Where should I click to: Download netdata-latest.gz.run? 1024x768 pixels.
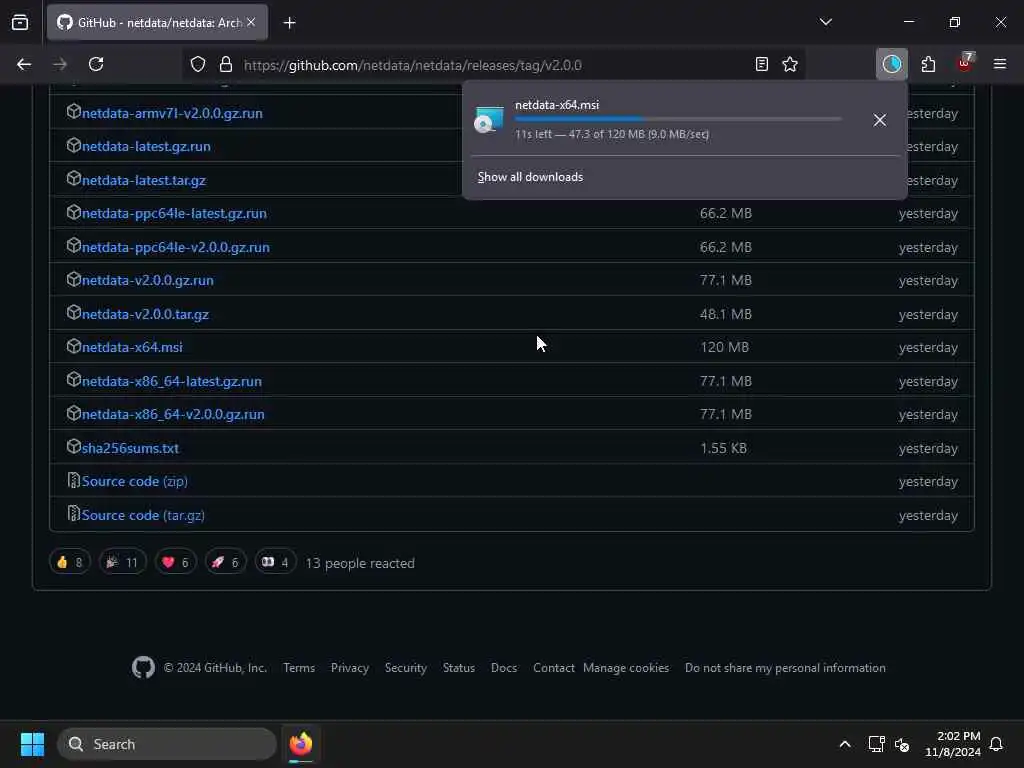[146, 146]
